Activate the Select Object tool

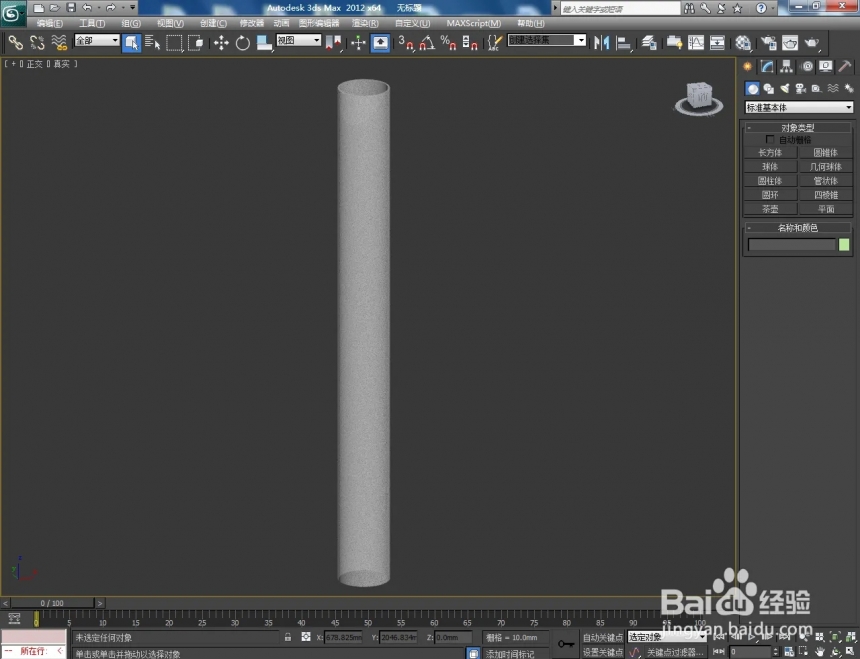coord(131,43)
